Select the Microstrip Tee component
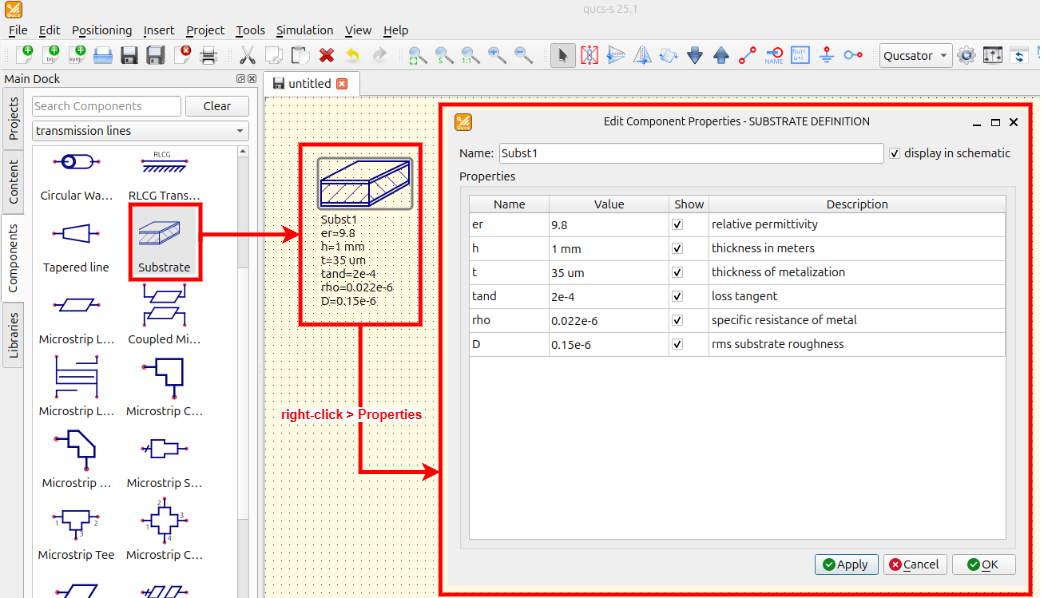 pos(76,534)
